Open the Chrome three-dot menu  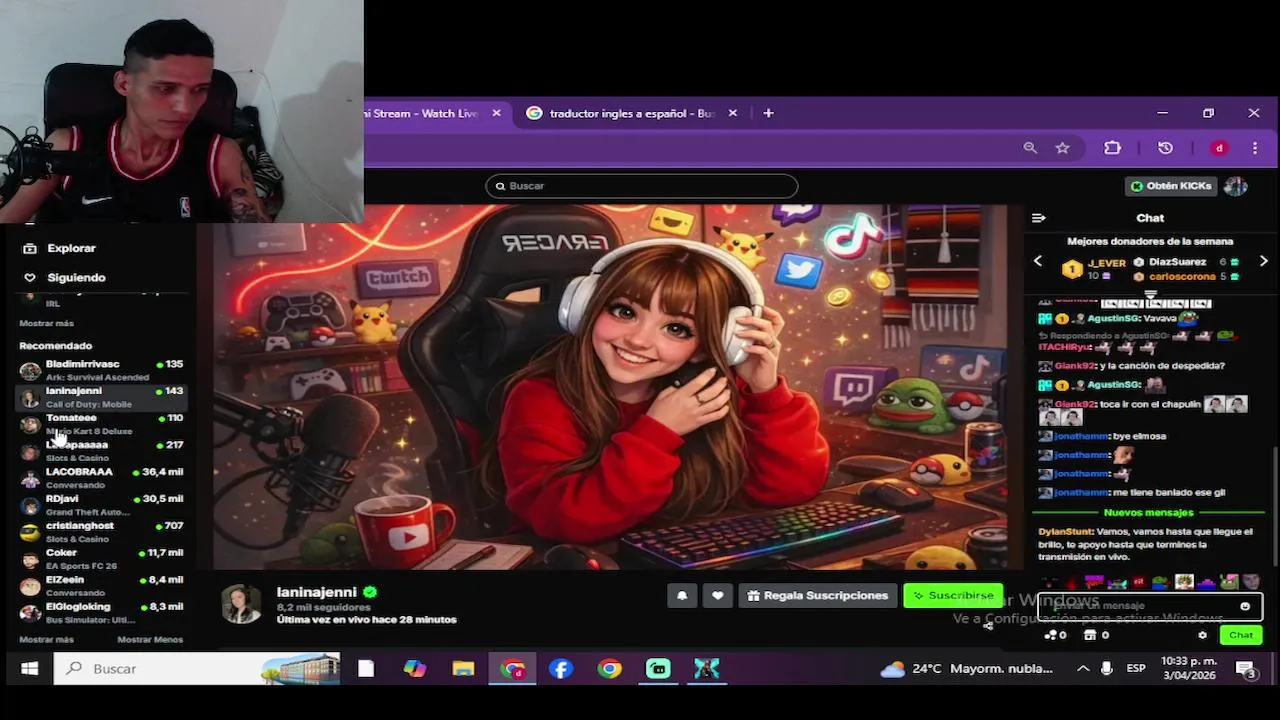1255,148
